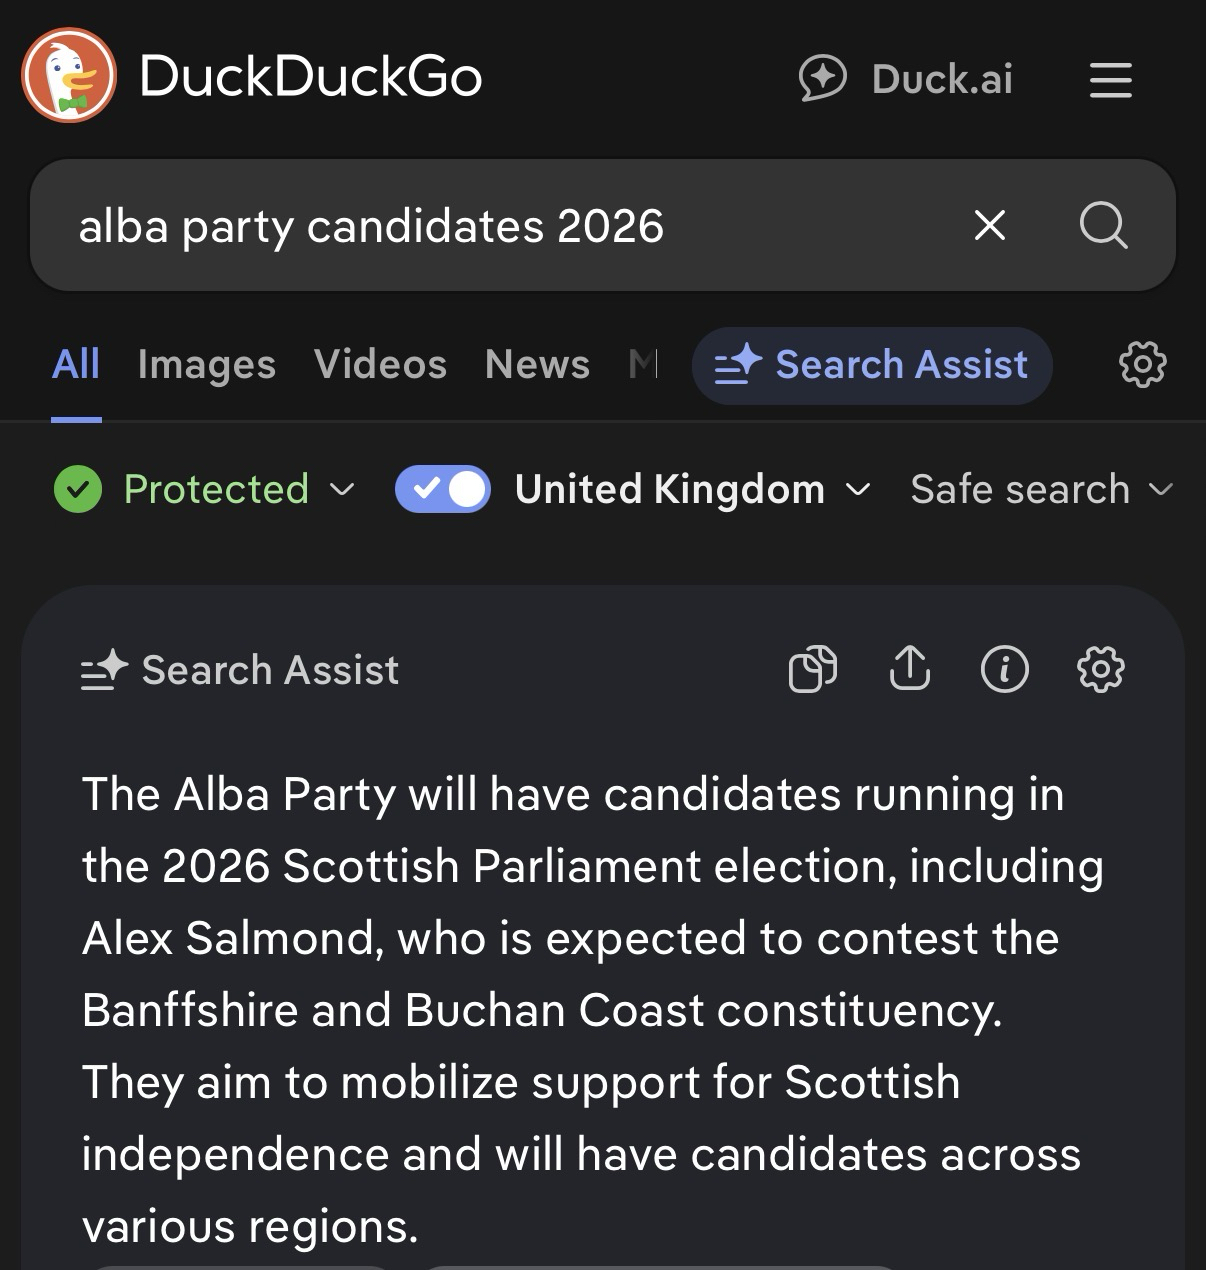Open Search Assist info icon
This screenshot has height=1270, width=1206.
tap(1004, 669)
